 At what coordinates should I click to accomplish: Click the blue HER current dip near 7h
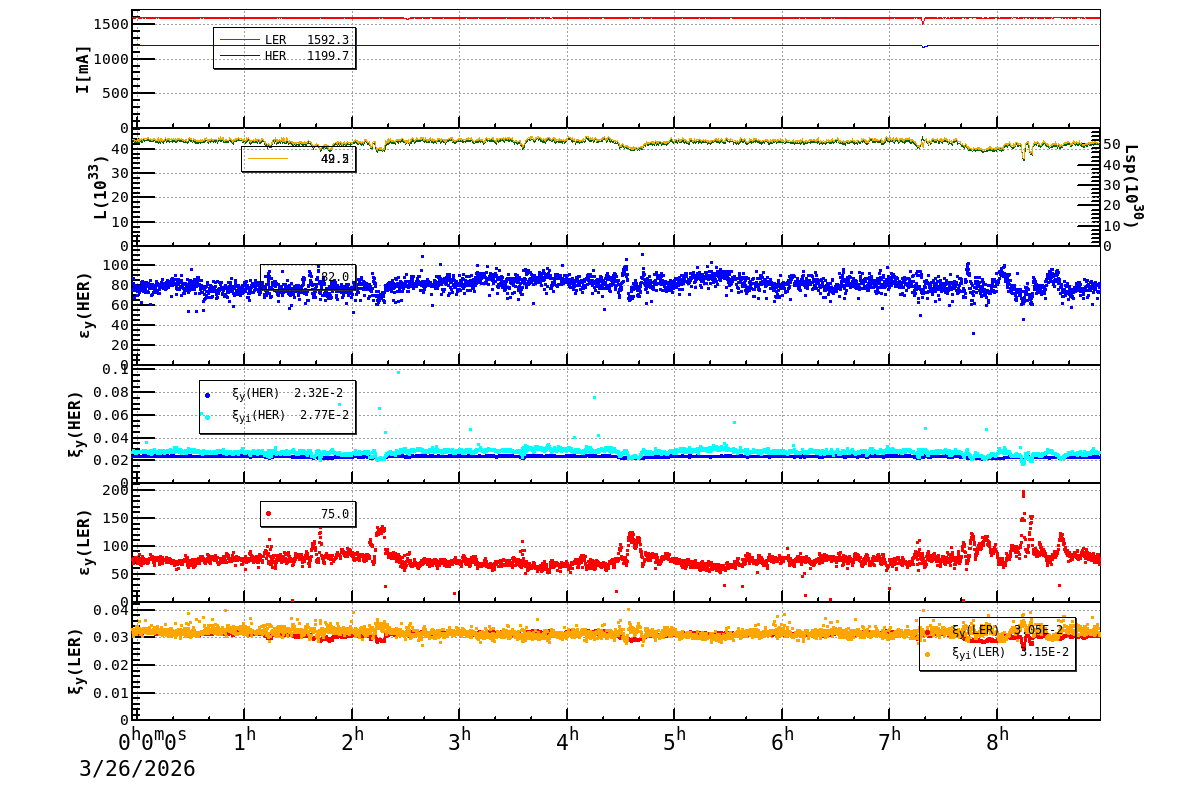pyautogui.click(x=924, y=46)
